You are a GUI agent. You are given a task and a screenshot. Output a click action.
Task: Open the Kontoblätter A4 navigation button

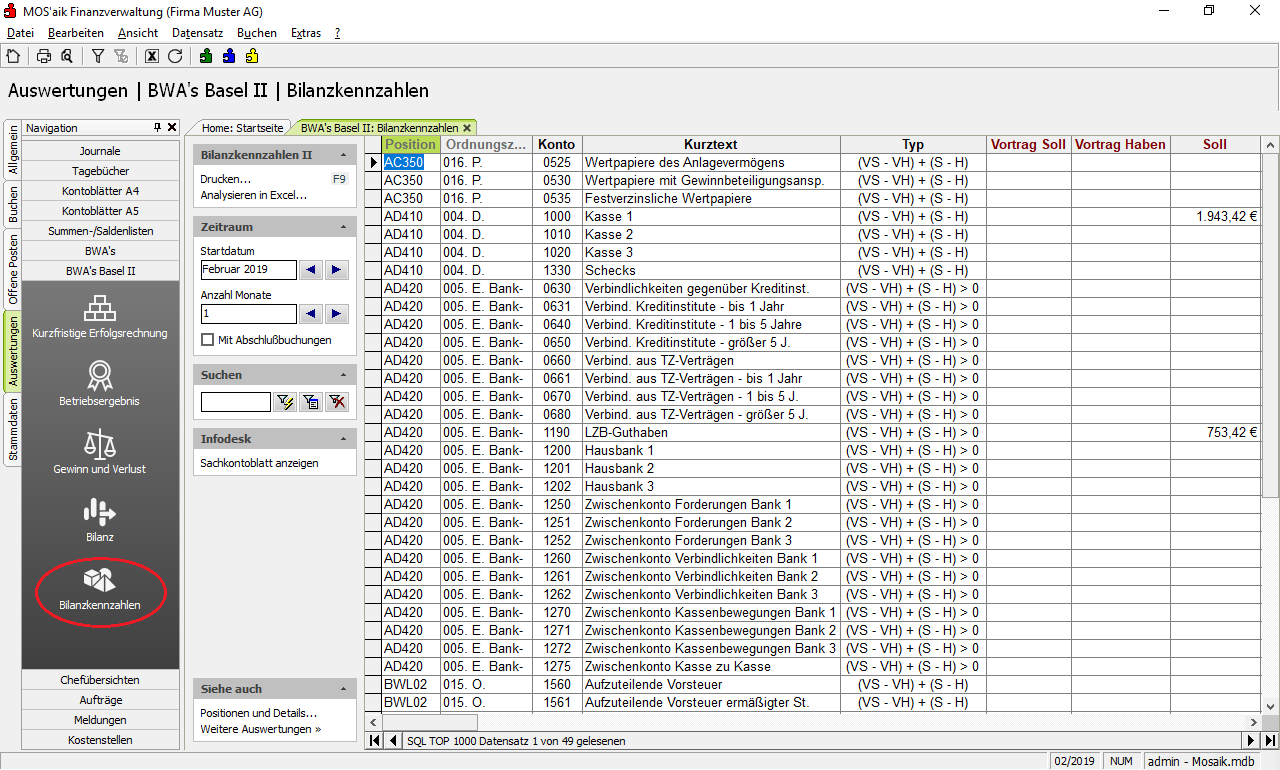coord(100,191)
